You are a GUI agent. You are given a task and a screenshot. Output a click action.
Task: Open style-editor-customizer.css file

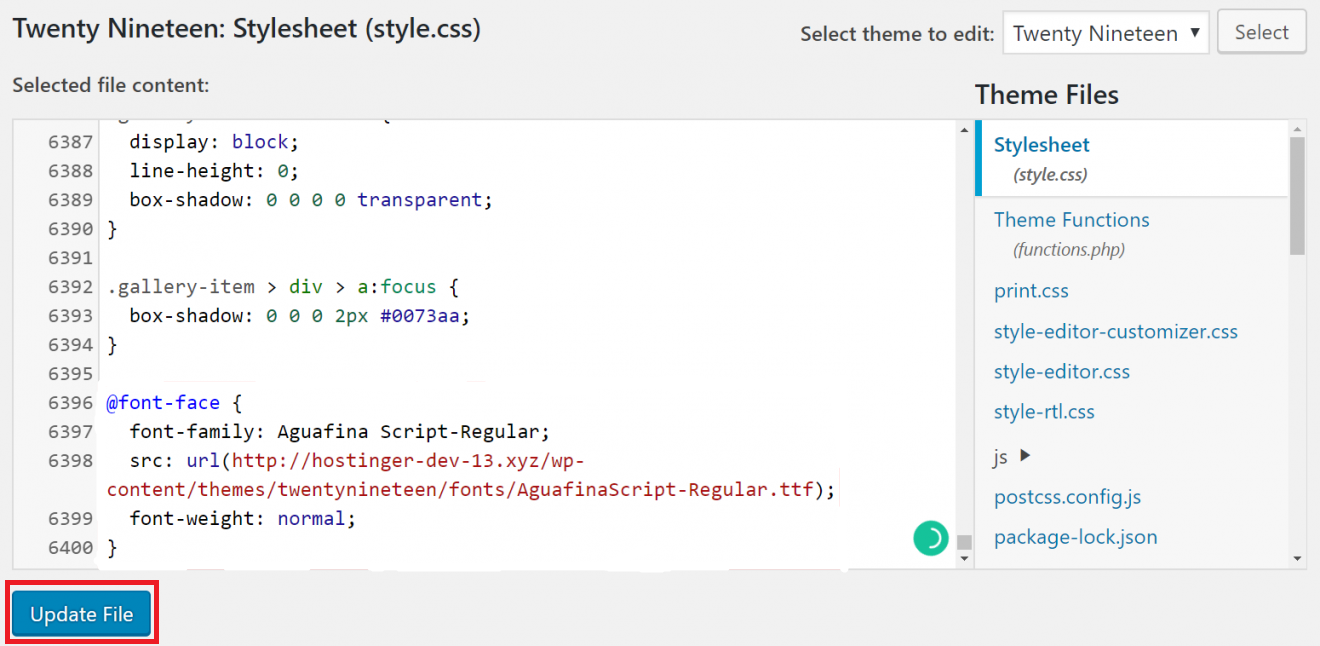pos(1115,331)
